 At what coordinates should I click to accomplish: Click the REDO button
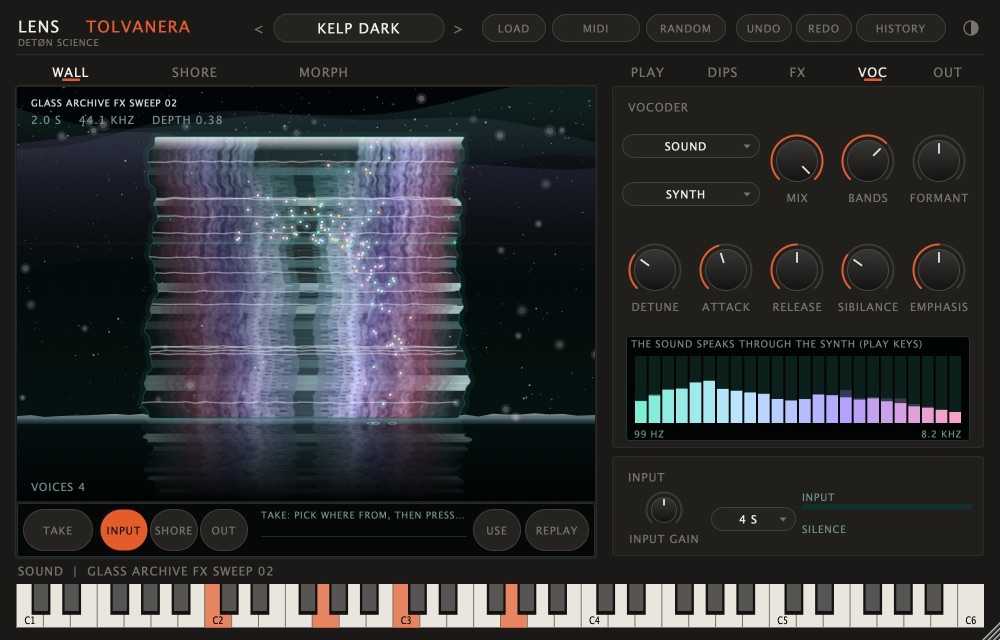click(823, 28)
